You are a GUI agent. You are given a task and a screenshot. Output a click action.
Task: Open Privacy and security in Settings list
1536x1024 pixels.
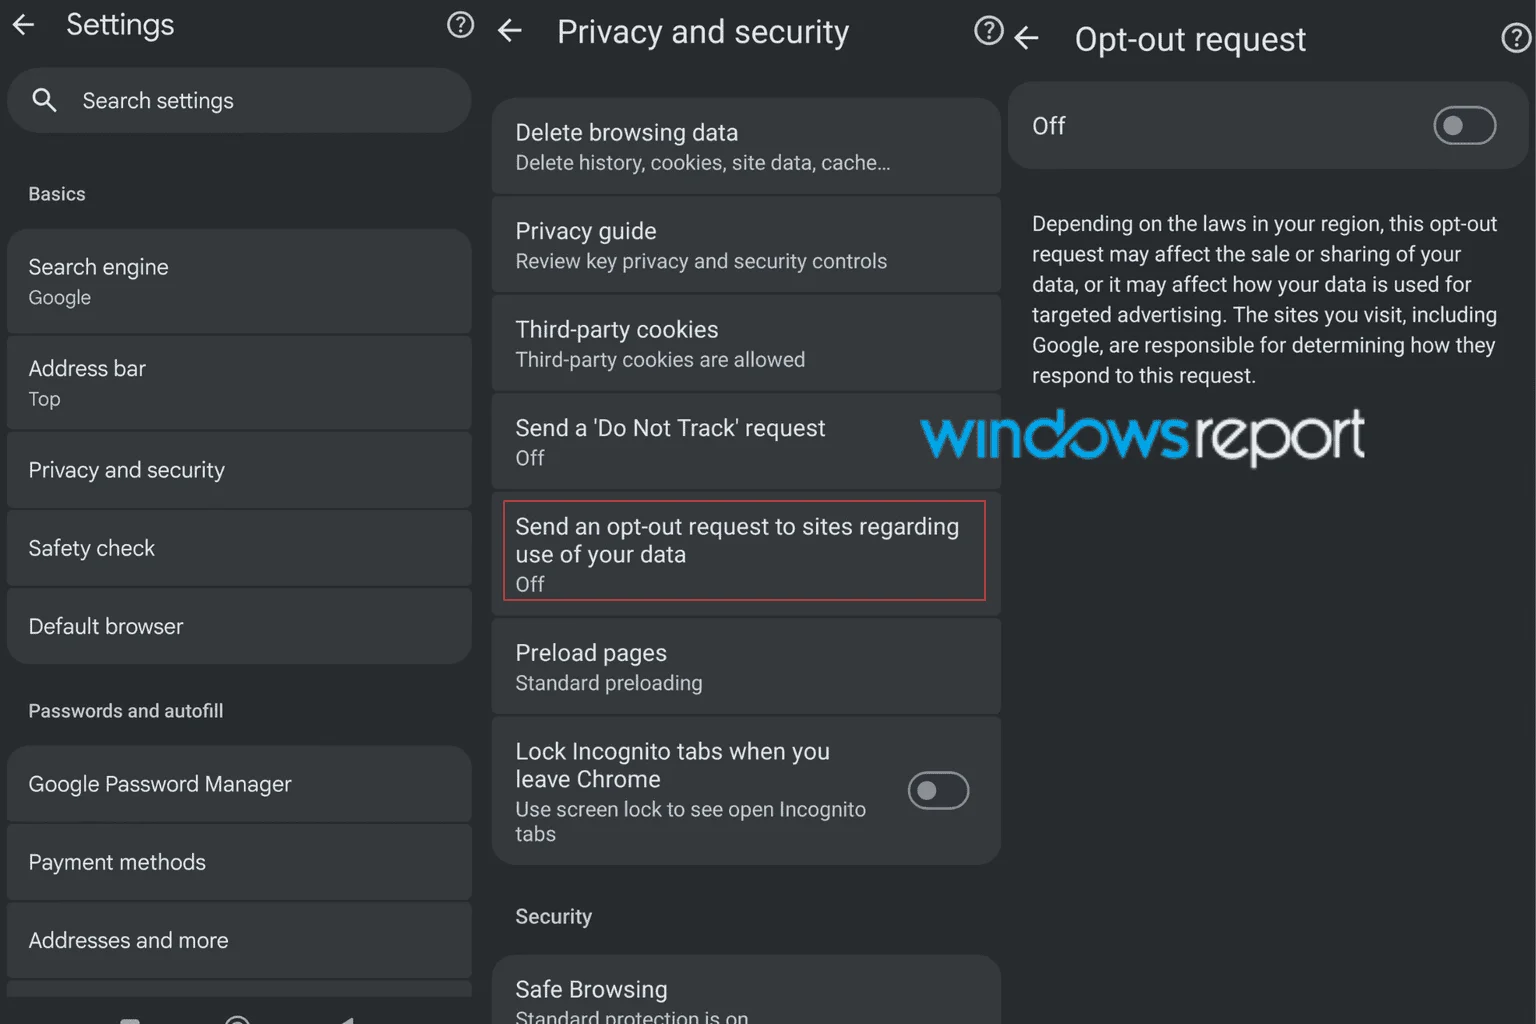coord(239,470)
